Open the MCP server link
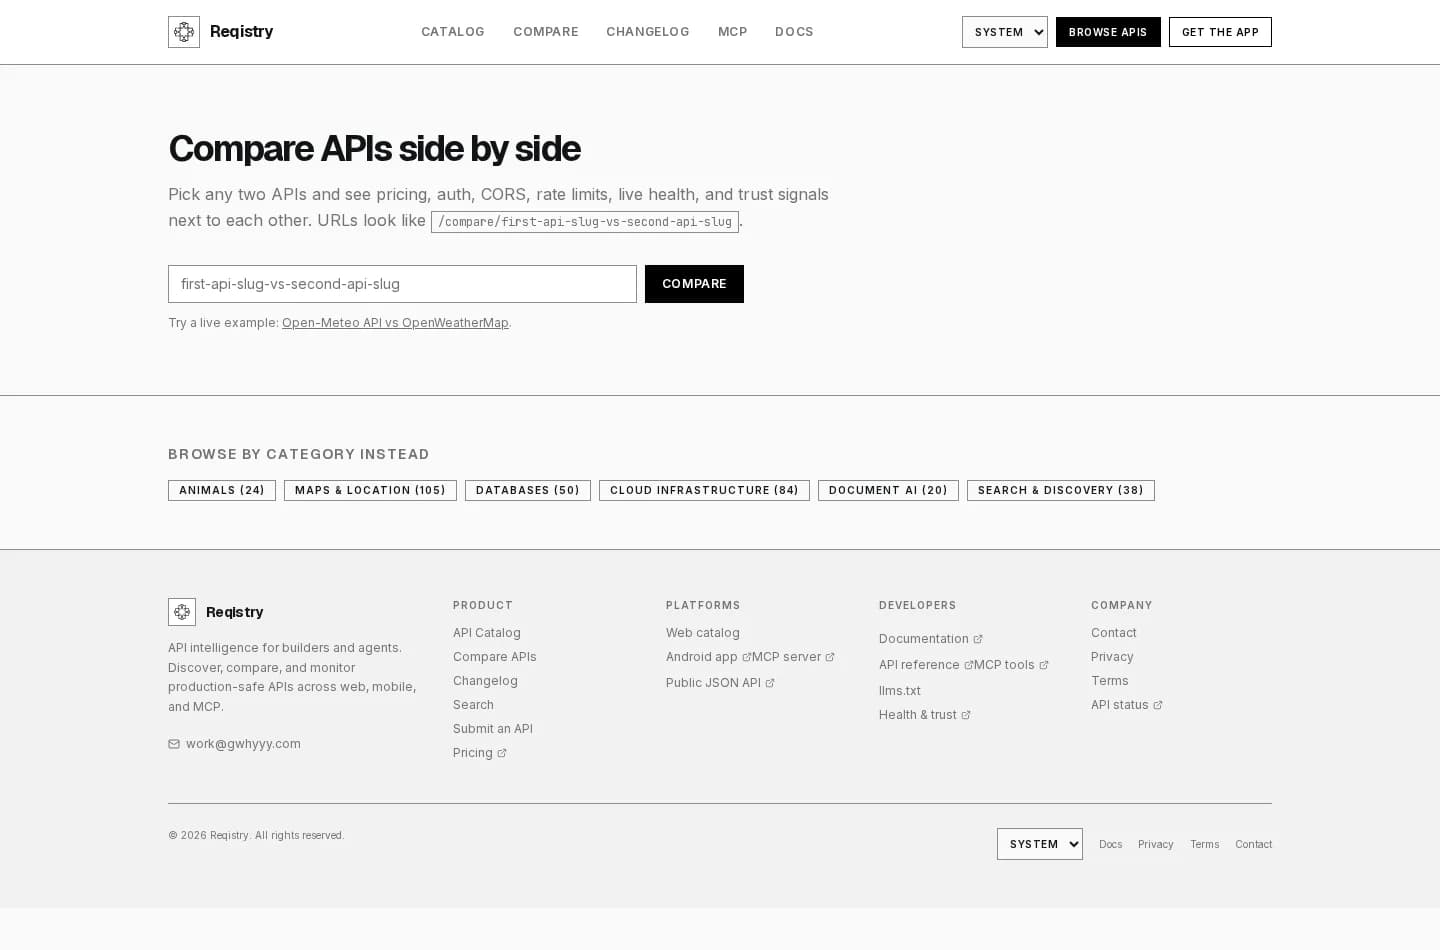This screenshot has width=1440, height=950. (x=793, y=657)
